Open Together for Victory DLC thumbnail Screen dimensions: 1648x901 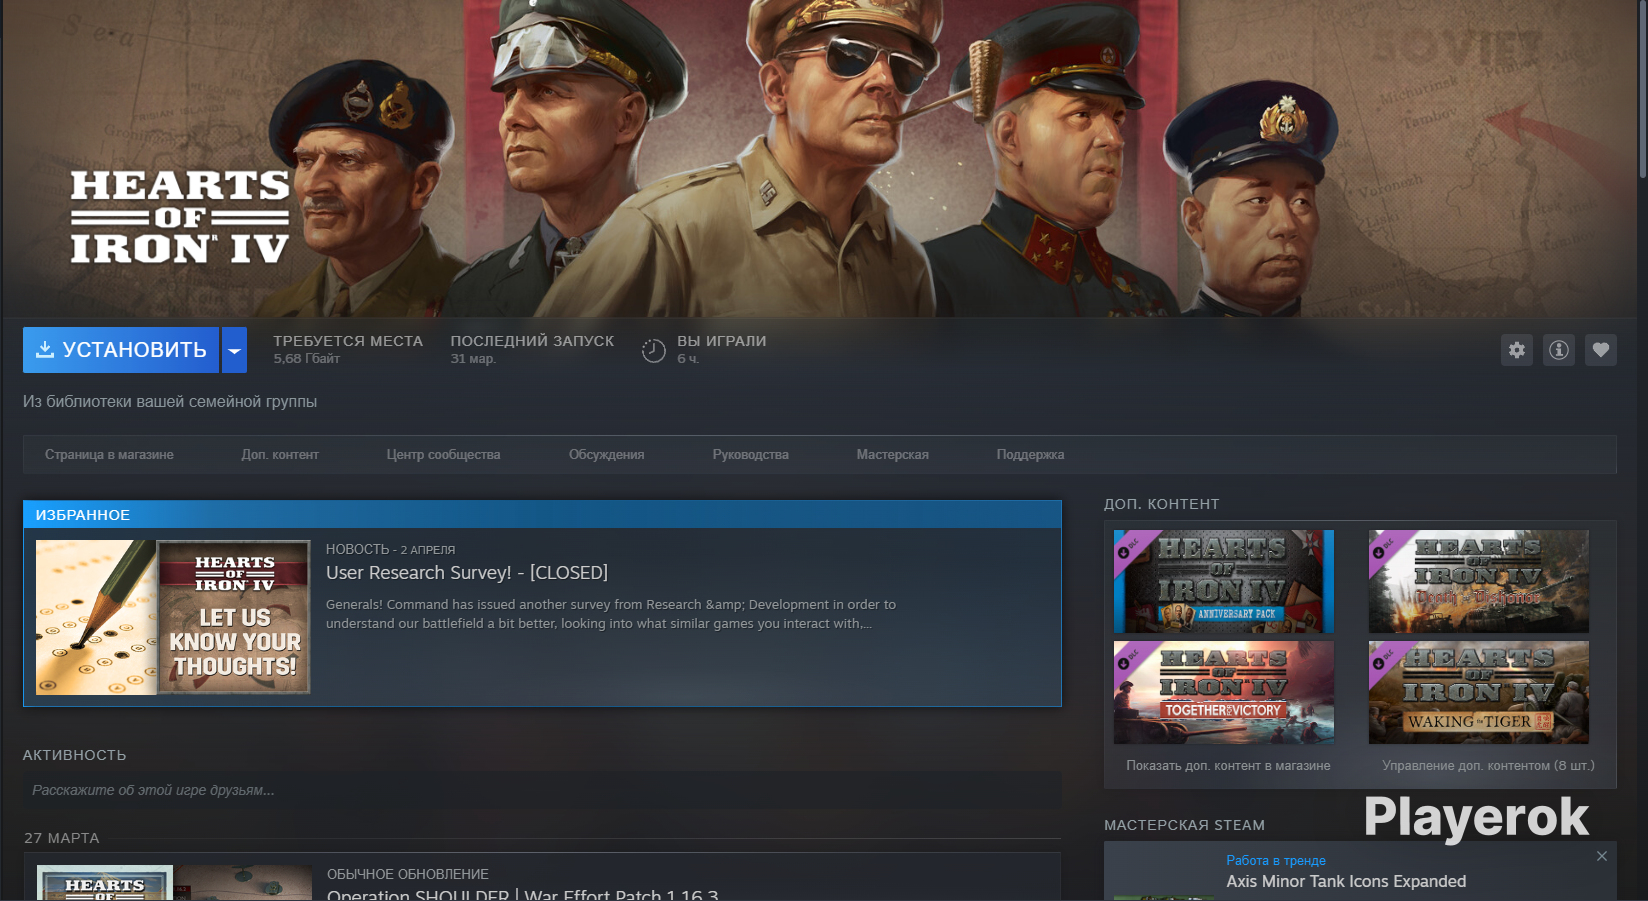click(x=1224, y=692)
